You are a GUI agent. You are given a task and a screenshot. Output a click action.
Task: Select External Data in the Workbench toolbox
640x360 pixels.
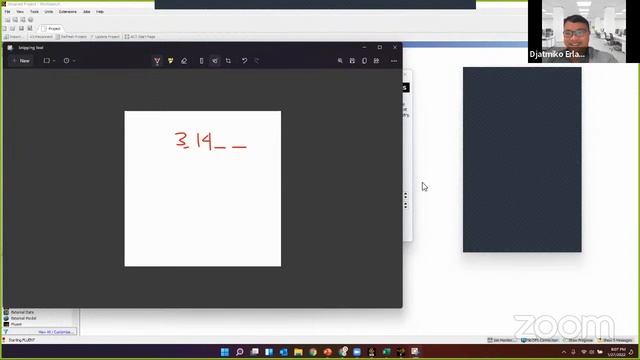click(19, 312)
